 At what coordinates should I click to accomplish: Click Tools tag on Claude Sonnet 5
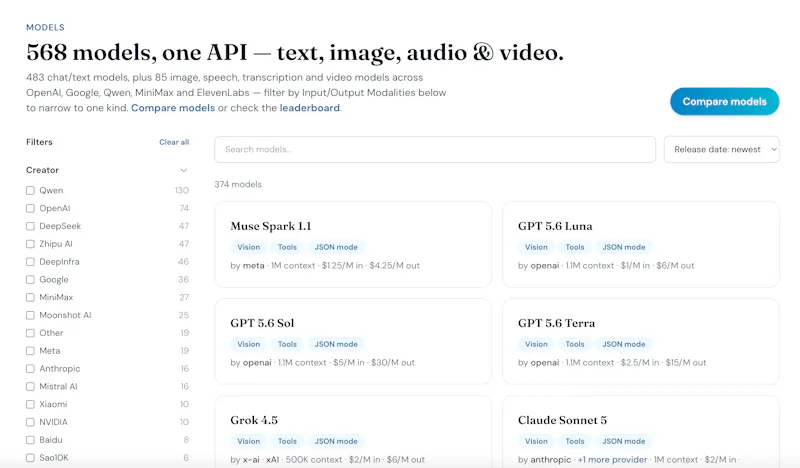tap(575, 441)
